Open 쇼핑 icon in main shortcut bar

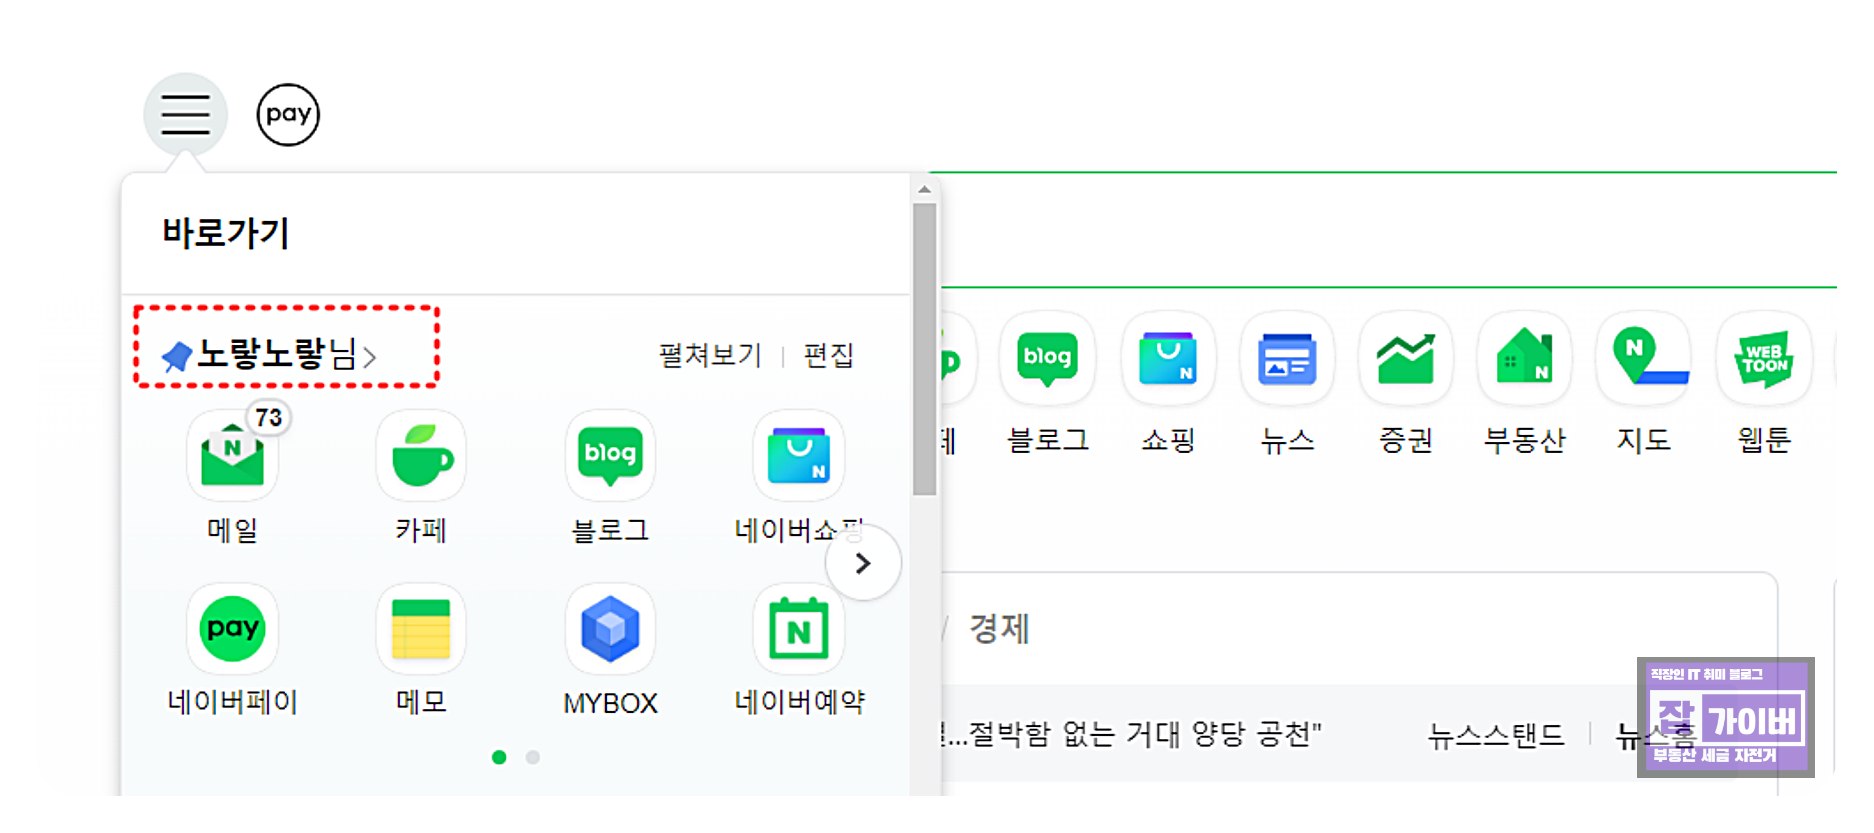(x=1168, y=359)
